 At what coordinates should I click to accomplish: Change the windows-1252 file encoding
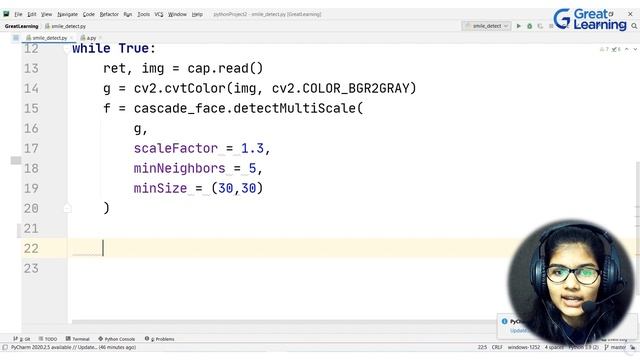pos(524,347)
